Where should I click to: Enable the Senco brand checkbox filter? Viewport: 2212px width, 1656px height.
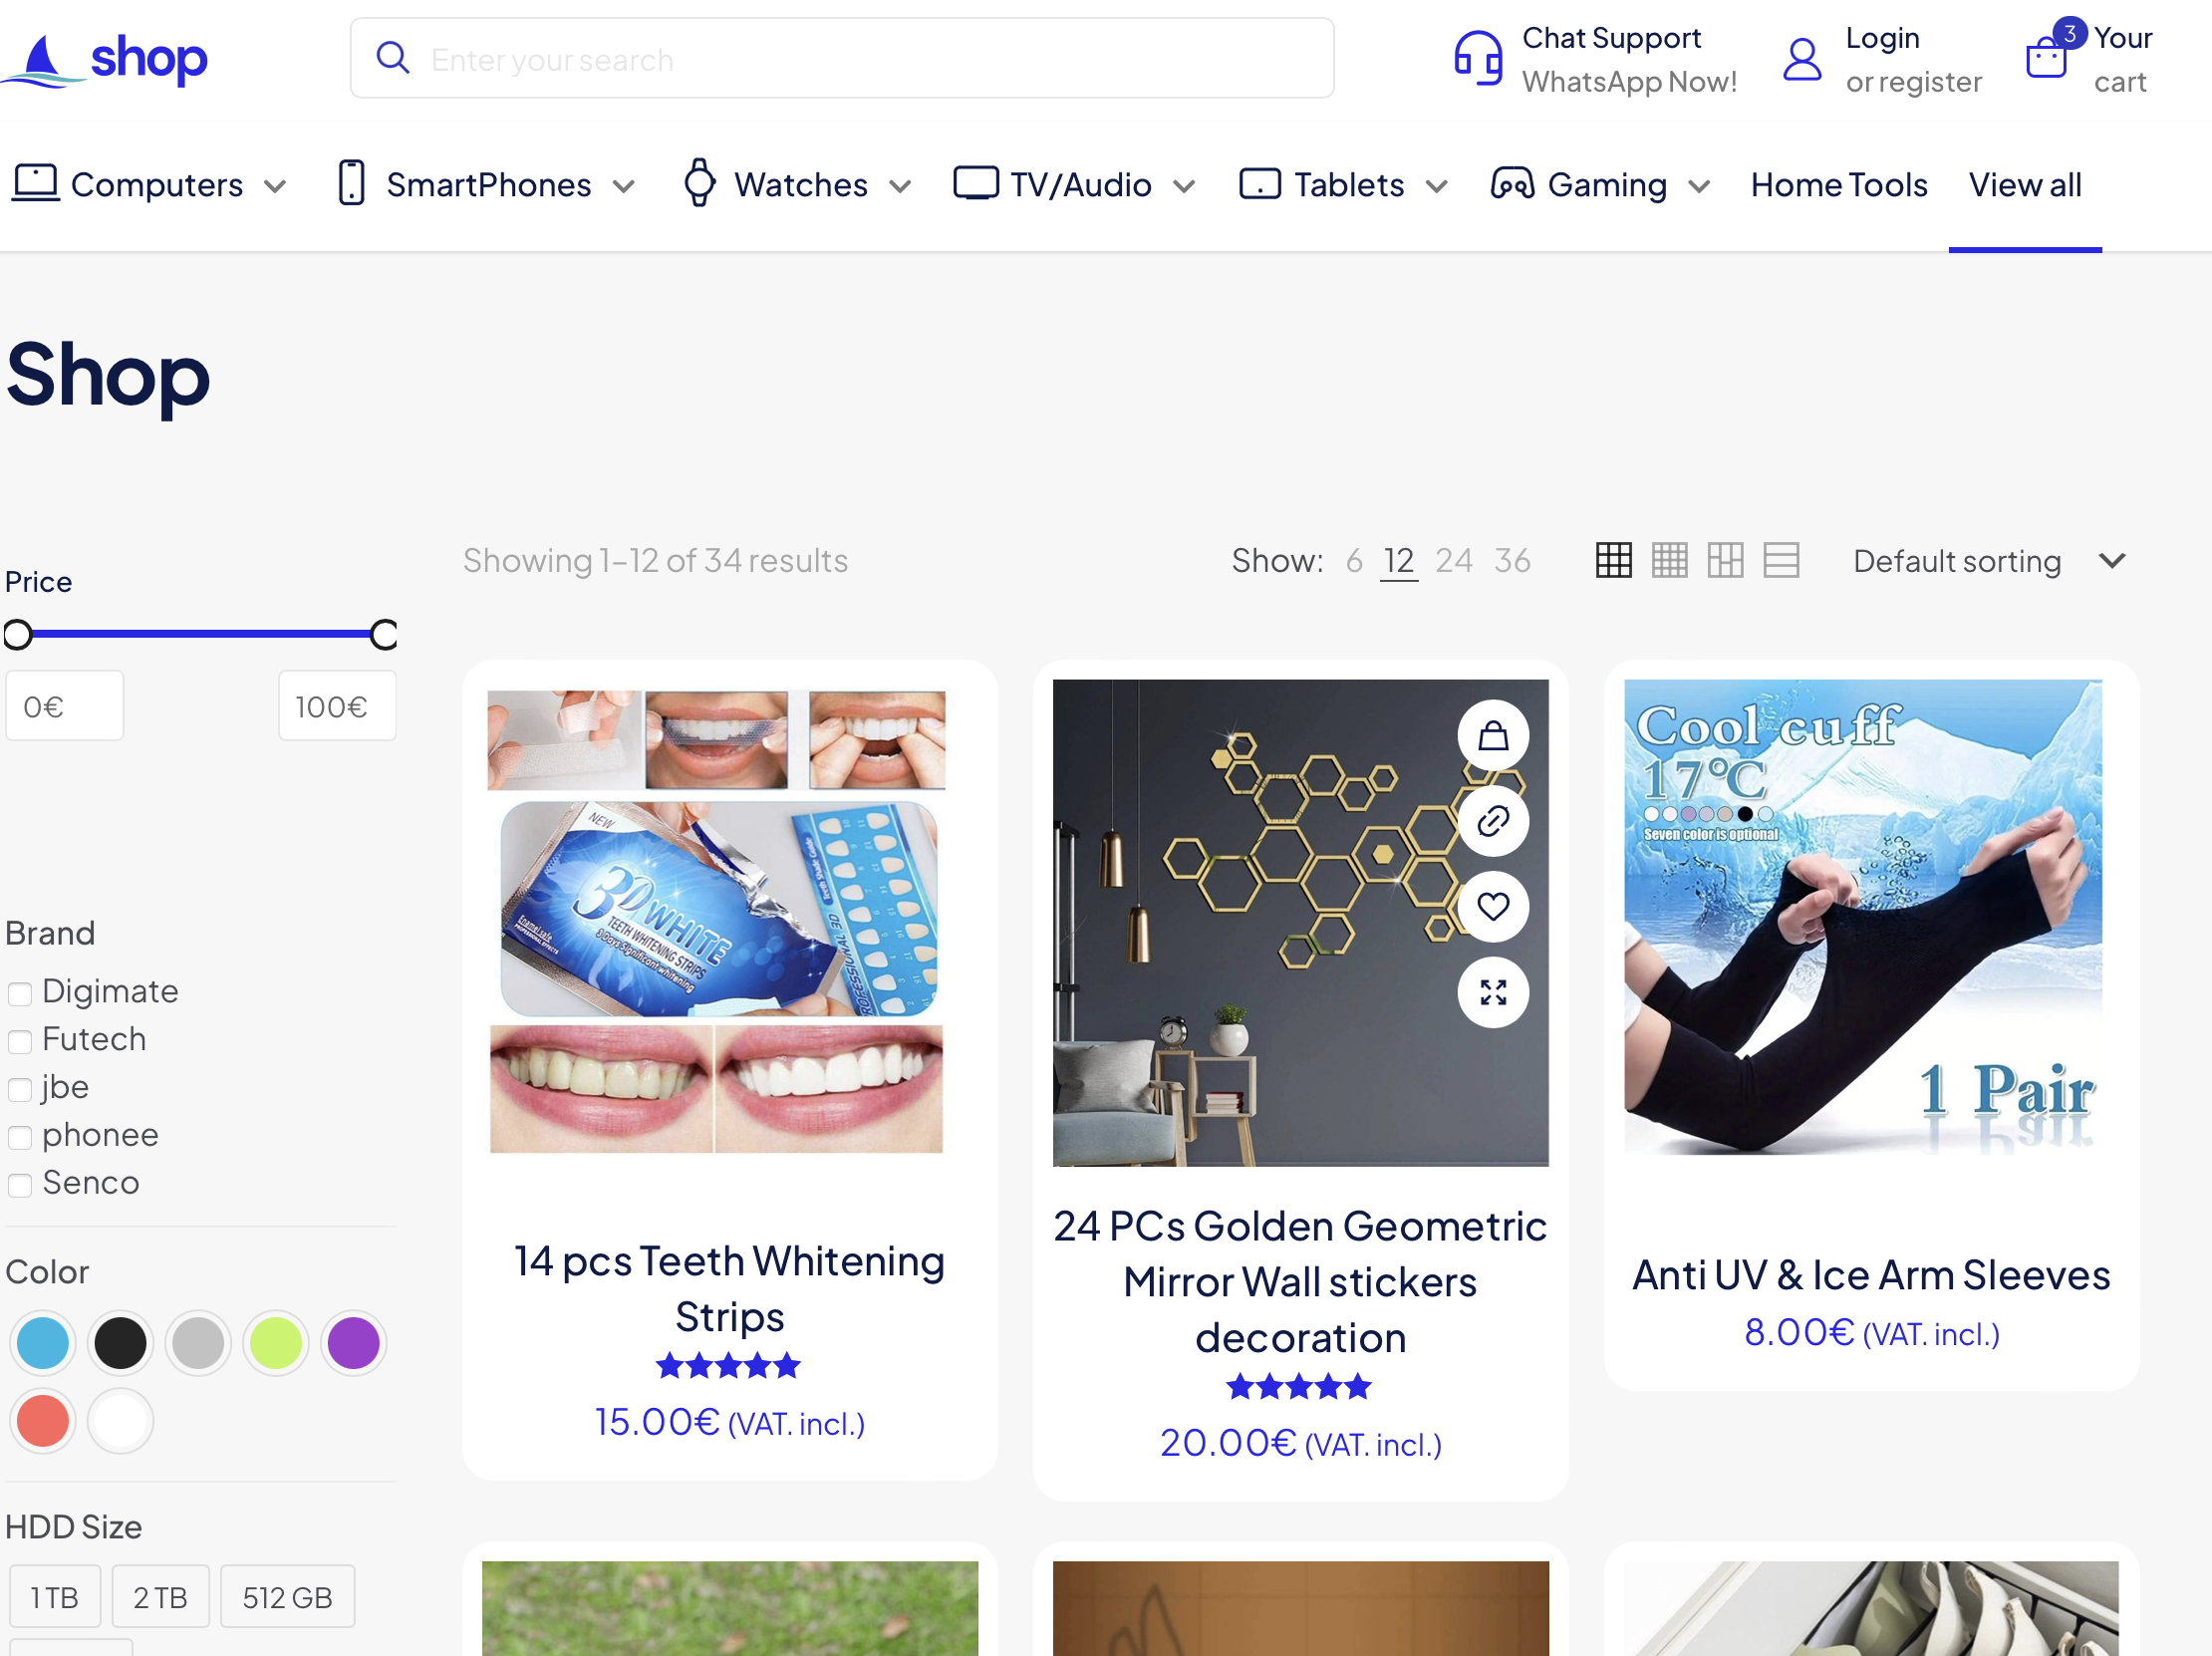(x=19, y=1183)
